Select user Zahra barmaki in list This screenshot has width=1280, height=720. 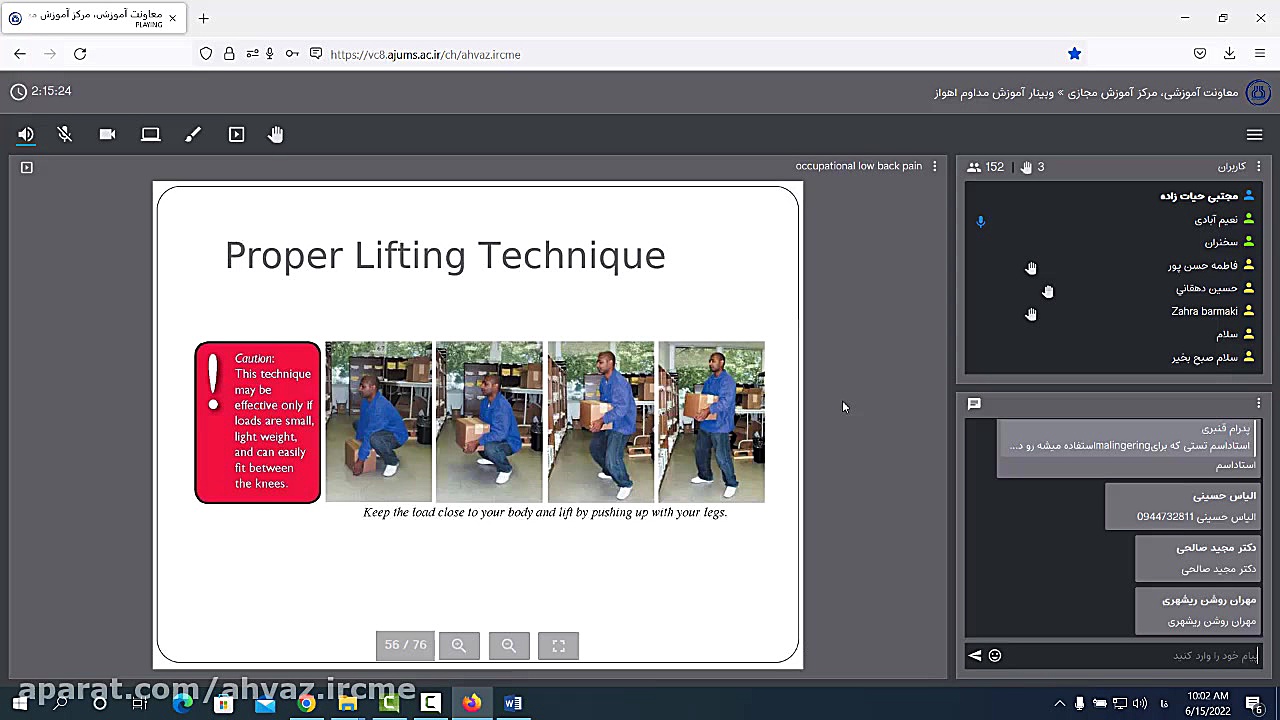[1204, 312]
